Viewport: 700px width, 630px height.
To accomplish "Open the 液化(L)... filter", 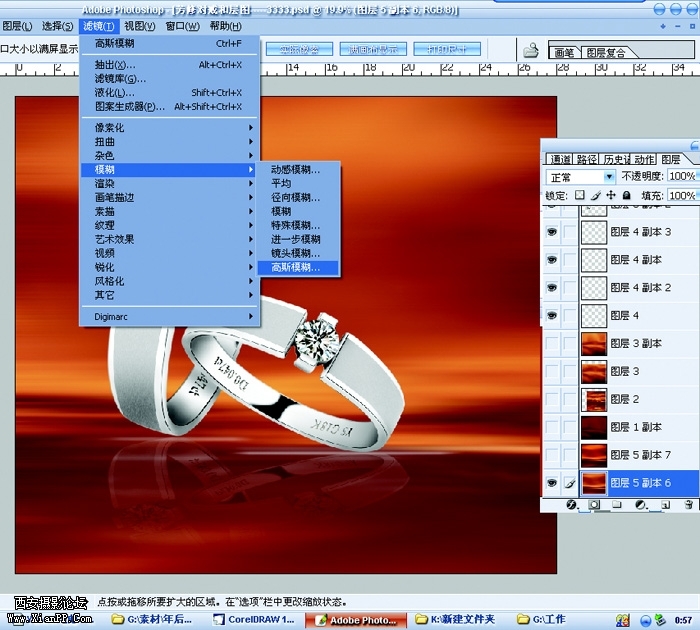I will click(x=115, y=93).
